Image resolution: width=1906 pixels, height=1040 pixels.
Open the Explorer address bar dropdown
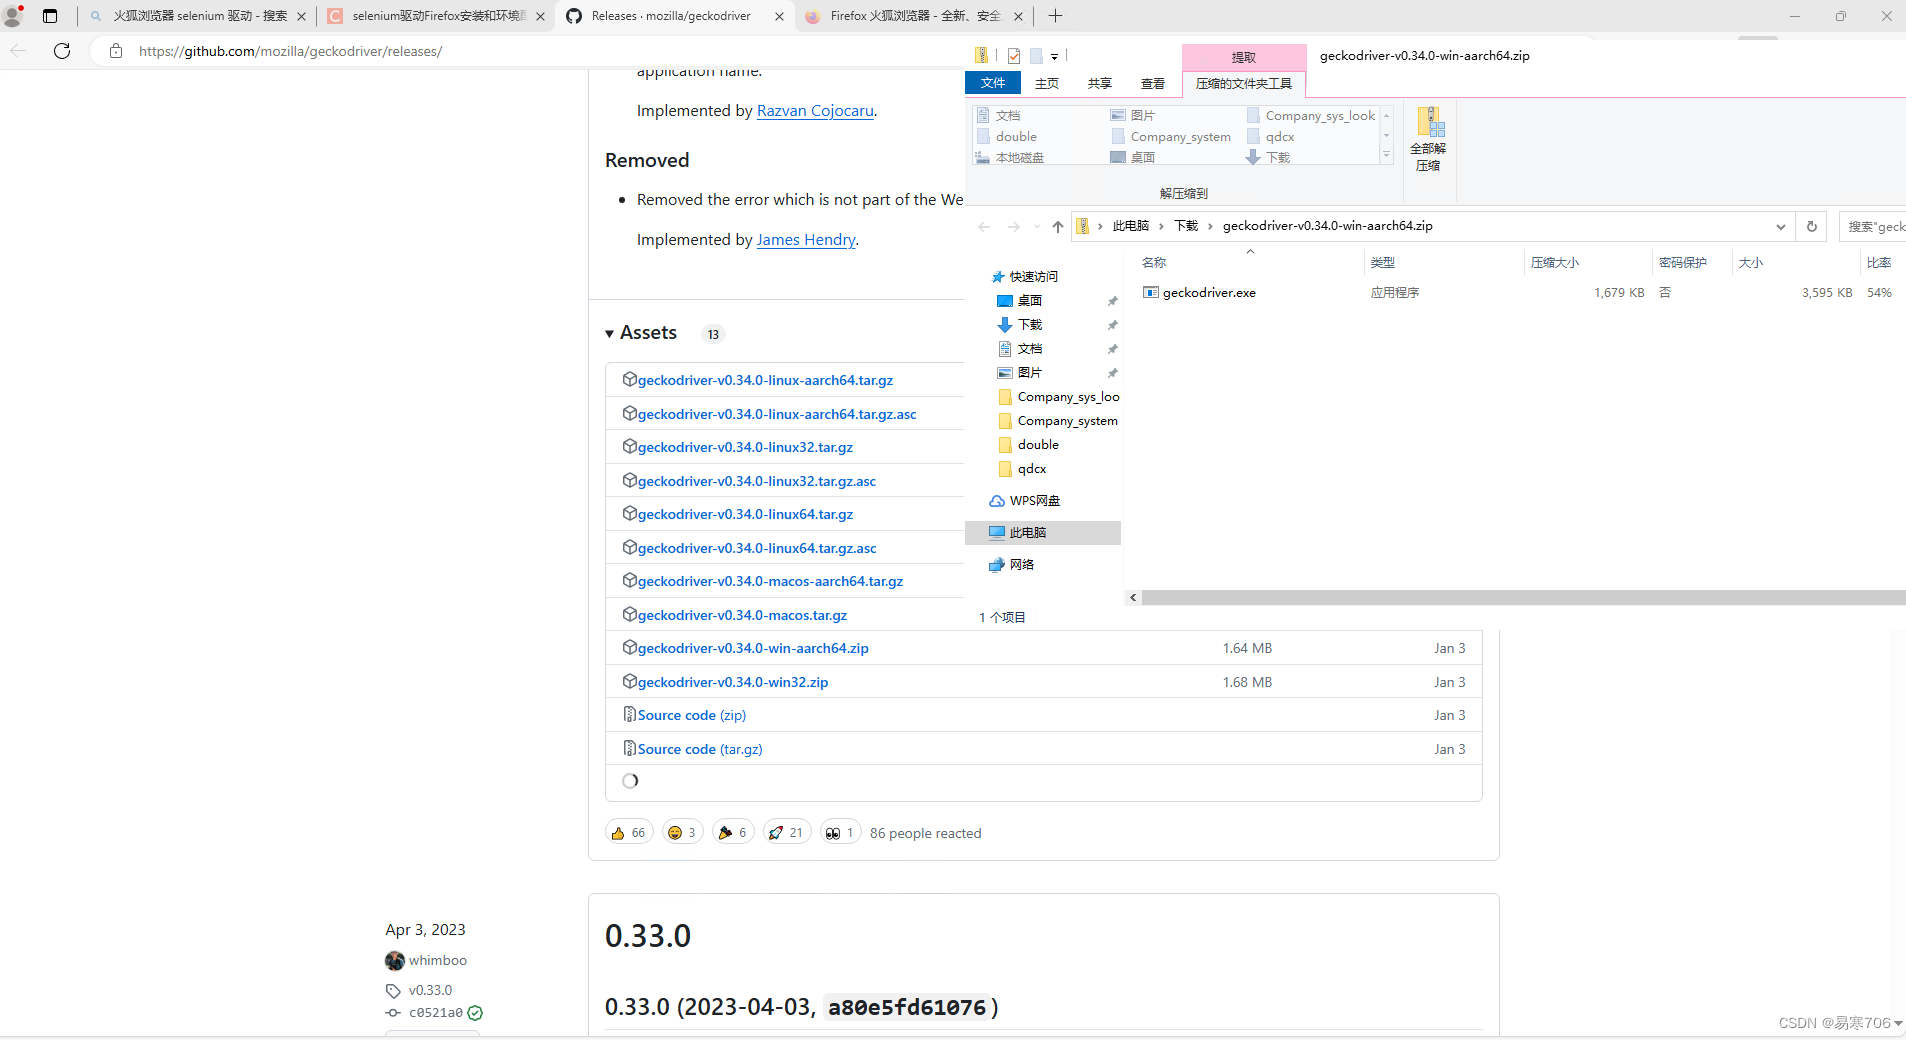click(1781, 226)
